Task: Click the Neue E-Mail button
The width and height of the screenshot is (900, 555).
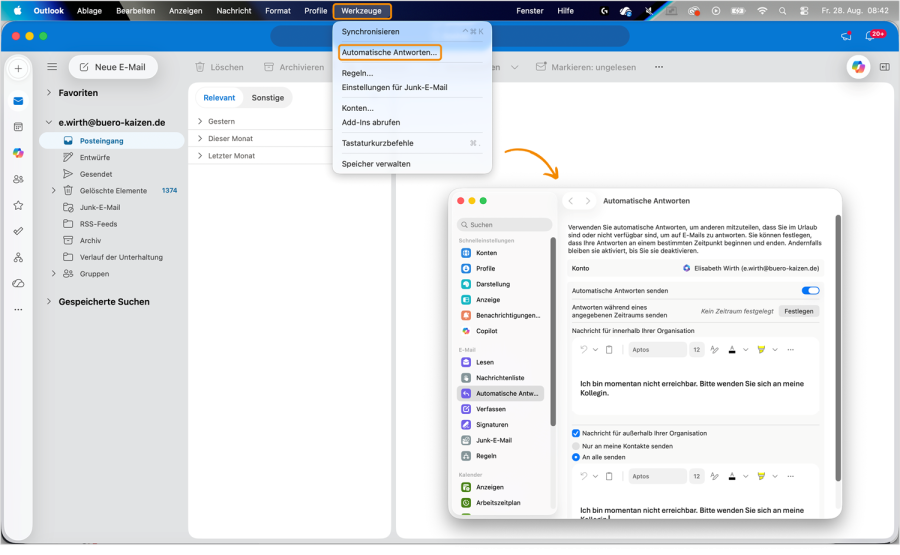Action: pyautogui.click(x=113, y=67)
